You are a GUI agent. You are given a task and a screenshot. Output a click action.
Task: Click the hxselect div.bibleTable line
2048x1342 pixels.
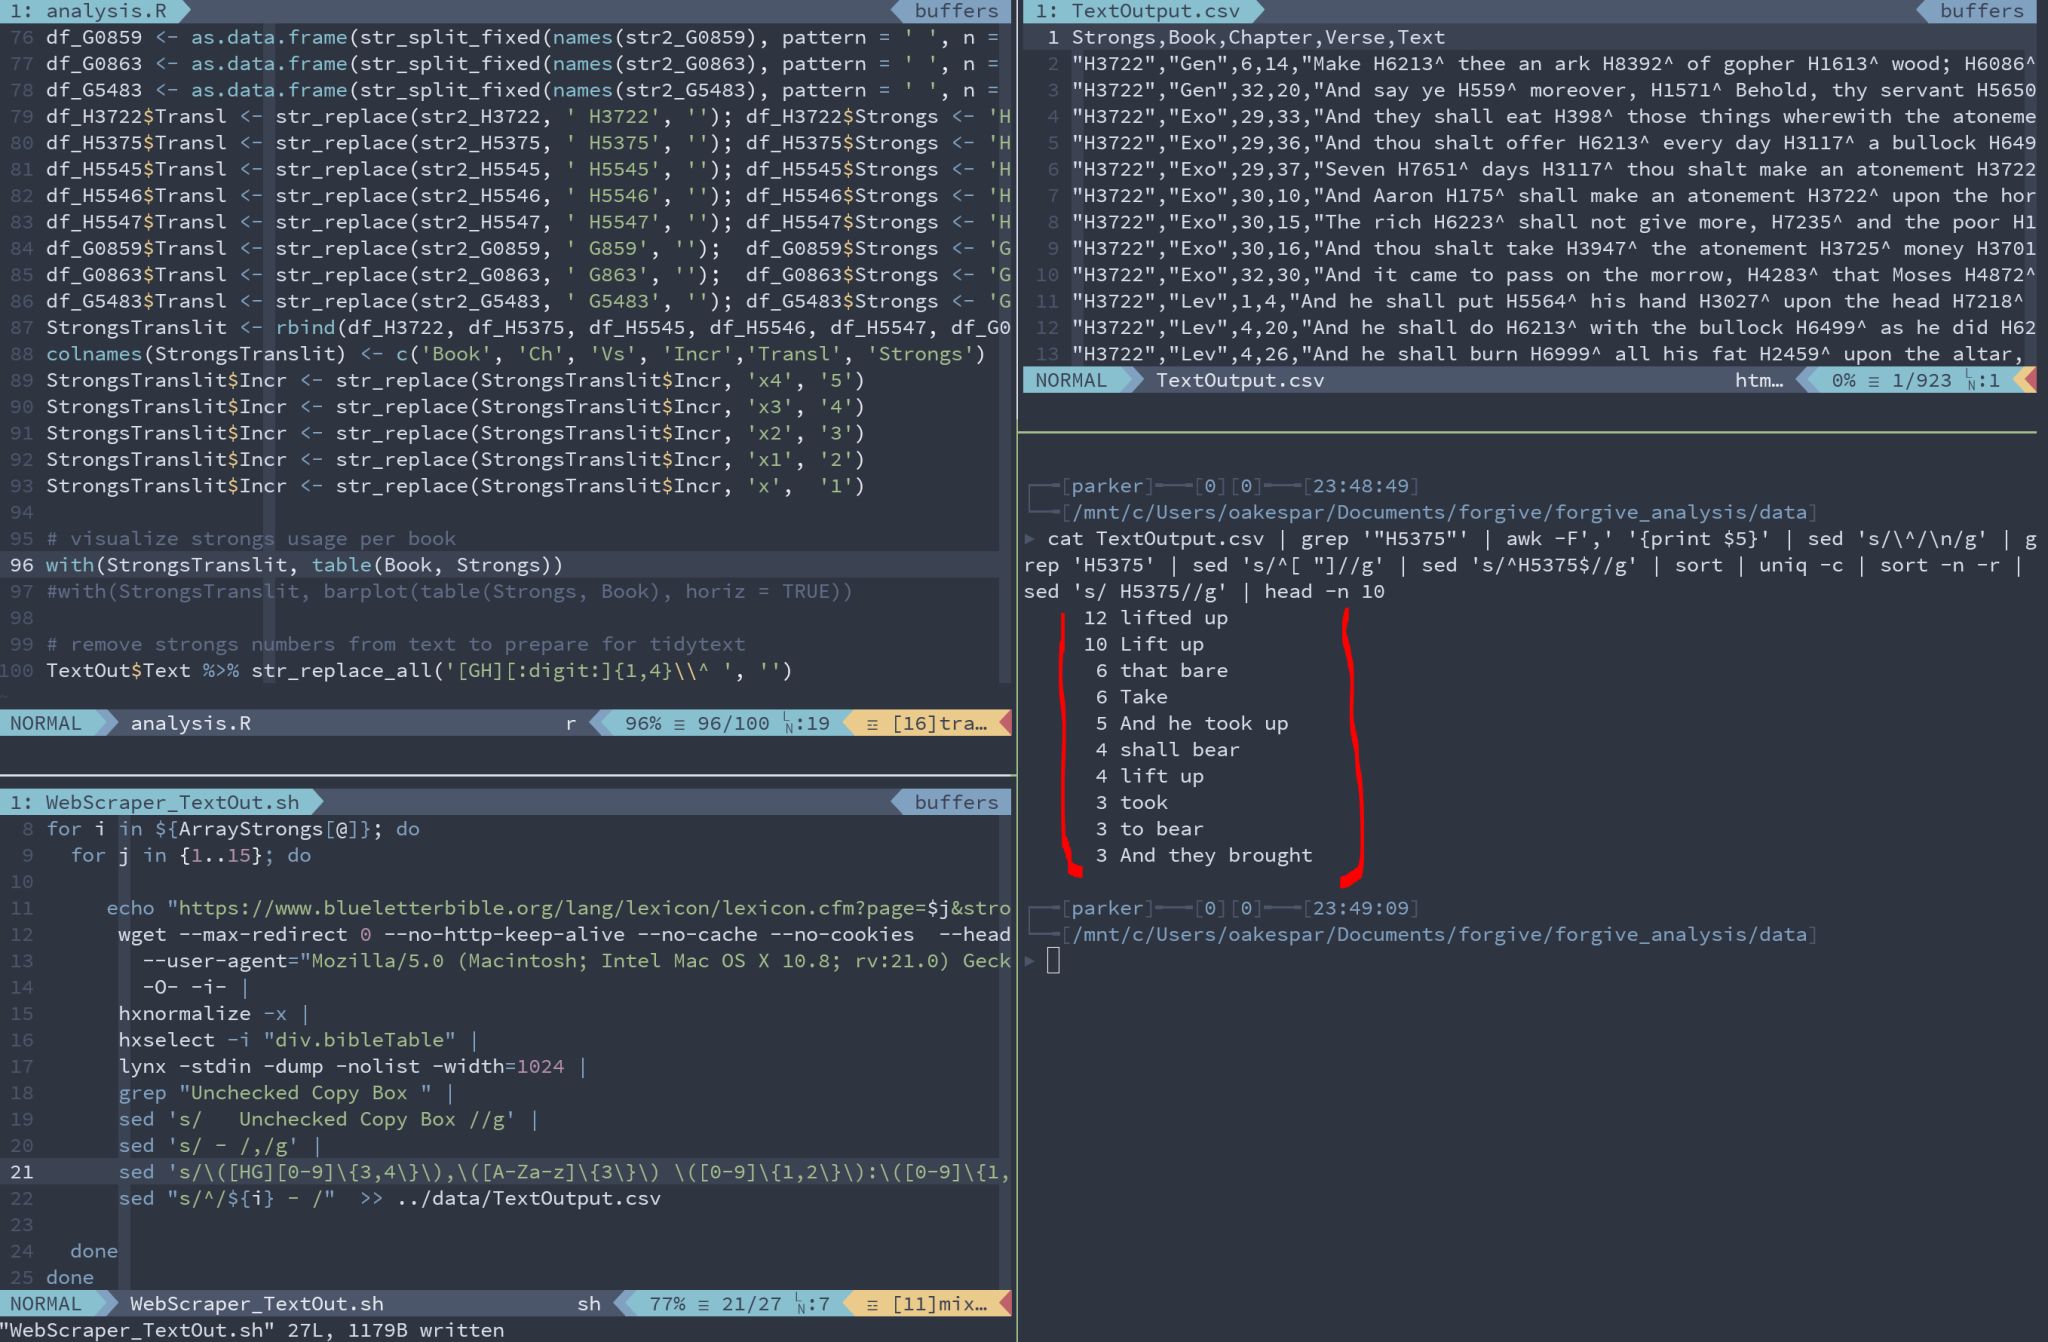[x=298, y=1040]
